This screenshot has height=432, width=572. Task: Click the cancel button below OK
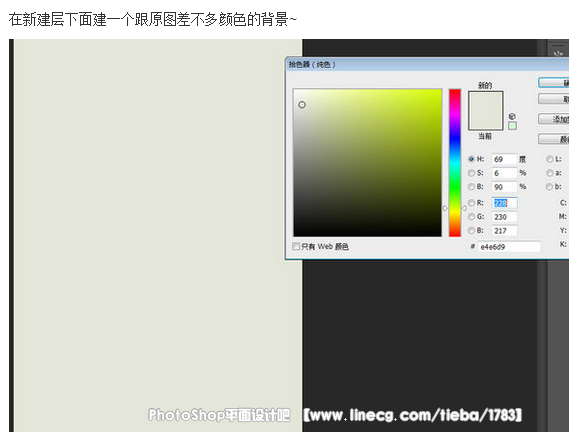click(553, 99)
